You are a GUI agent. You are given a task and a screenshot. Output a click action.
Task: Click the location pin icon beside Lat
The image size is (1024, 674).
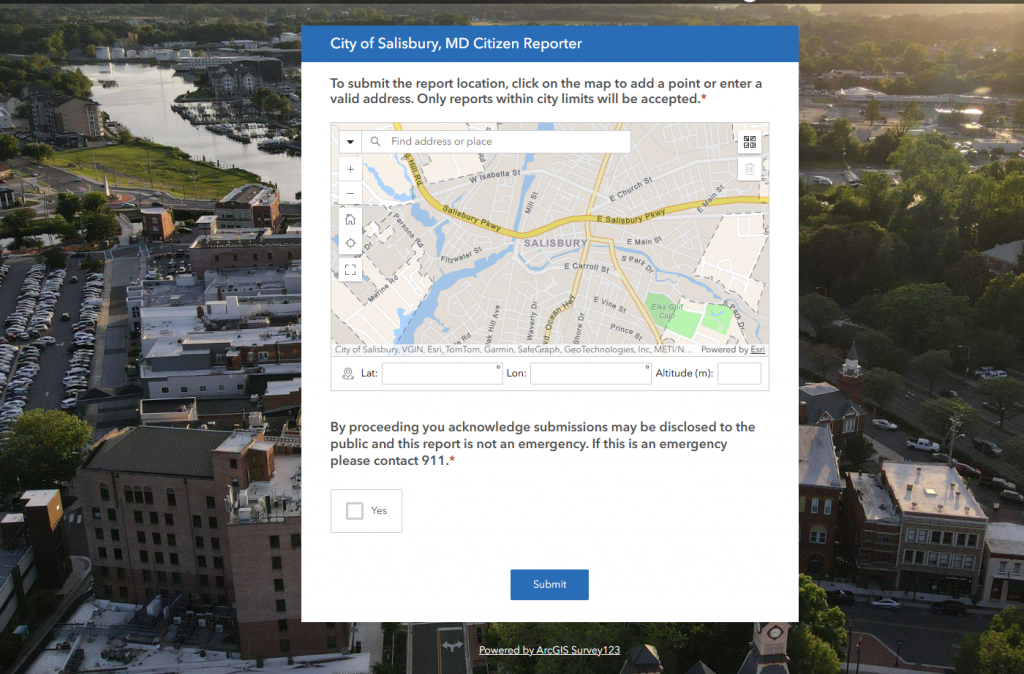coord(347,374)
